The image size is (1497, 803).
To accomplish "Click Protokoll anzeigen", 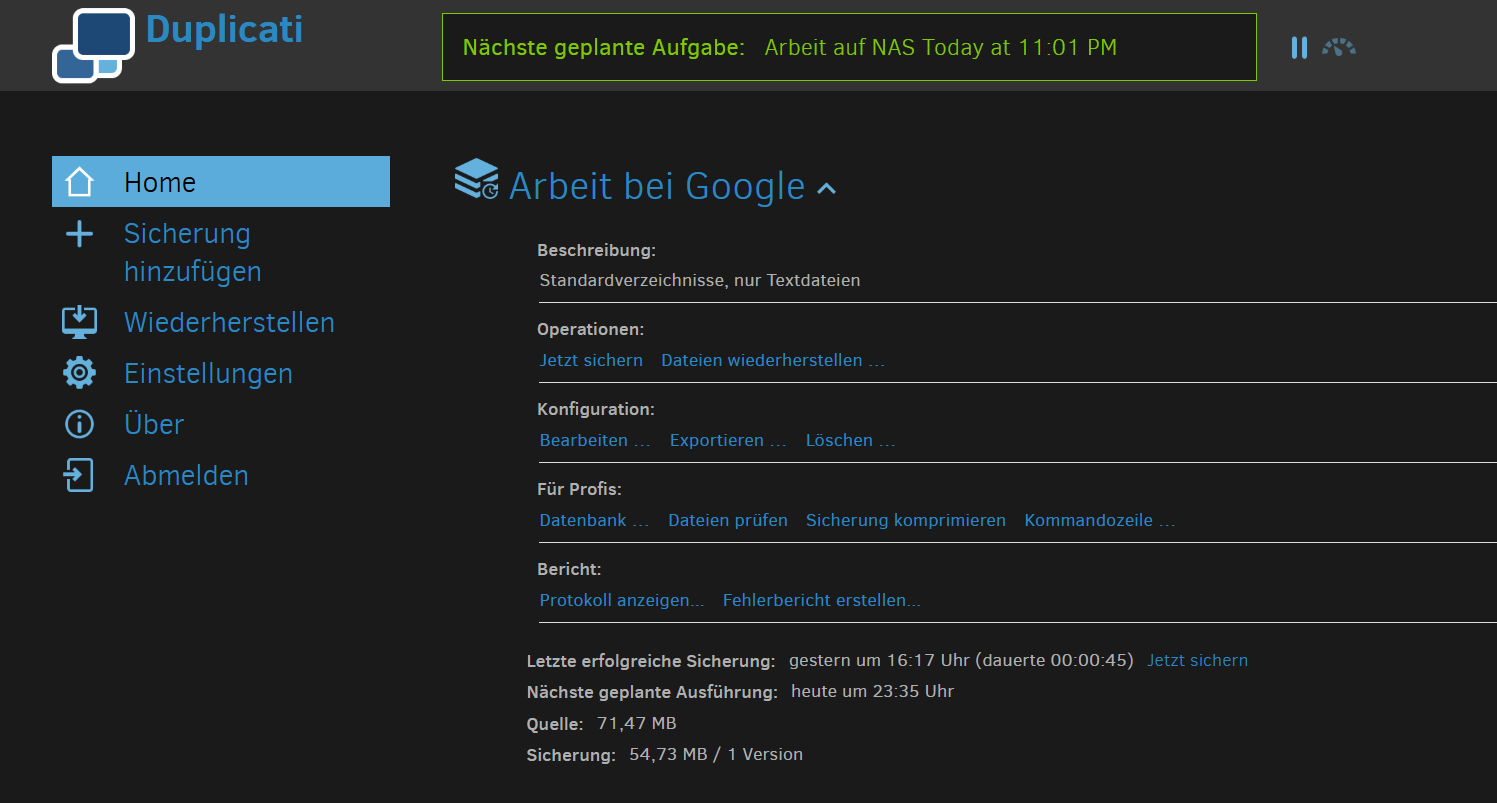I will [622, 600].
